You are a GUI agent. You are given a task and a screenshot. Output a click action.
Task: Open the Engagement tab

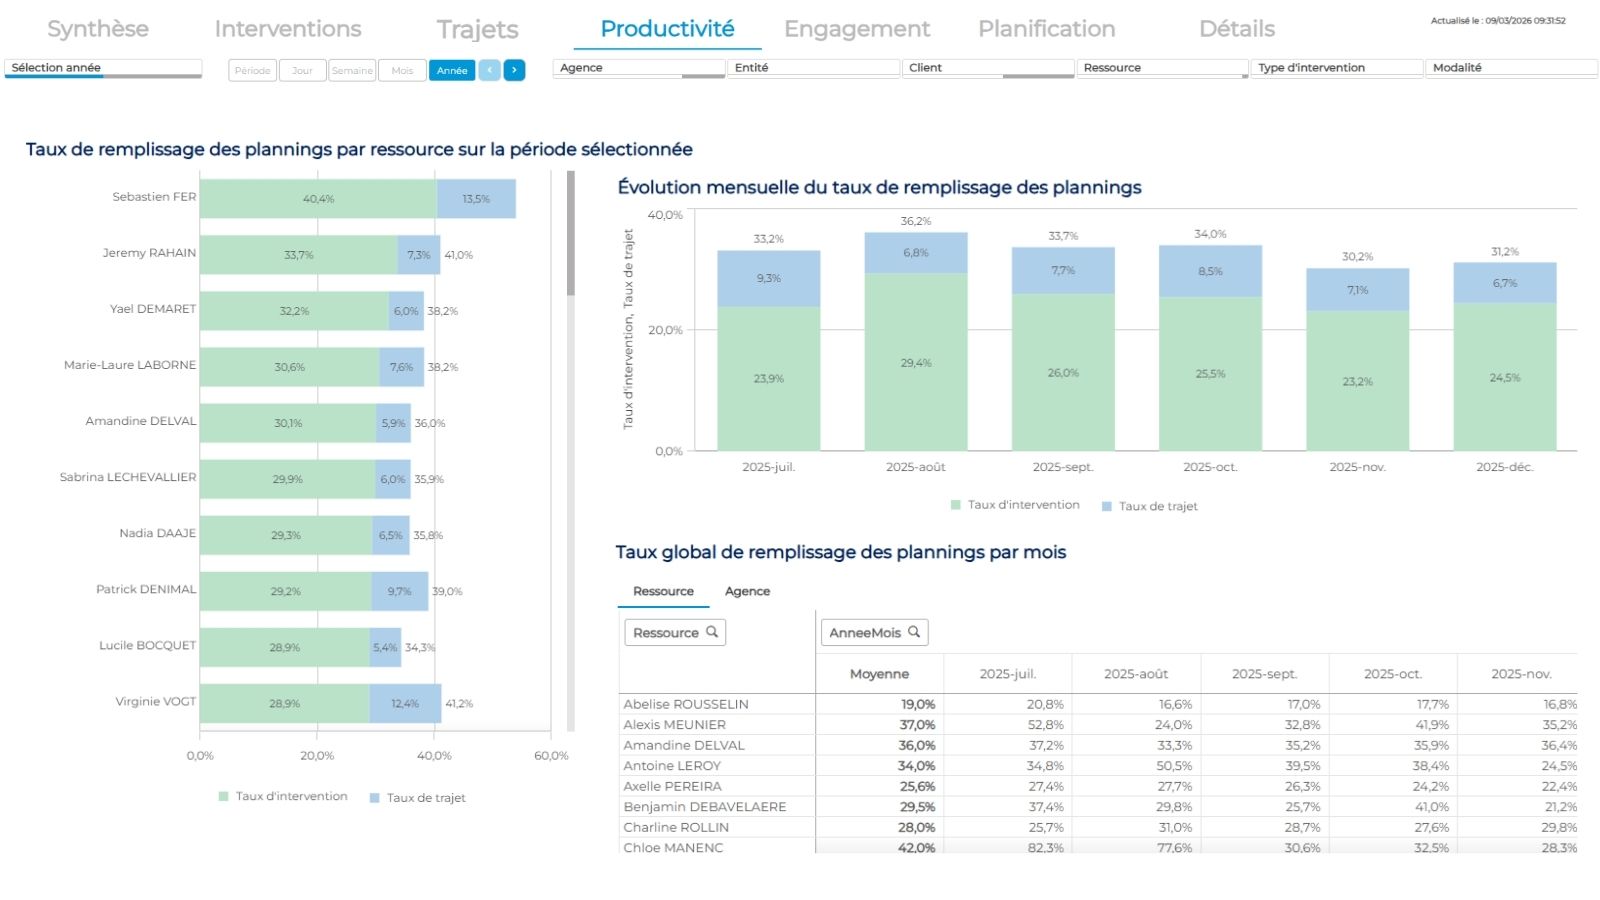tap(857, 29)
